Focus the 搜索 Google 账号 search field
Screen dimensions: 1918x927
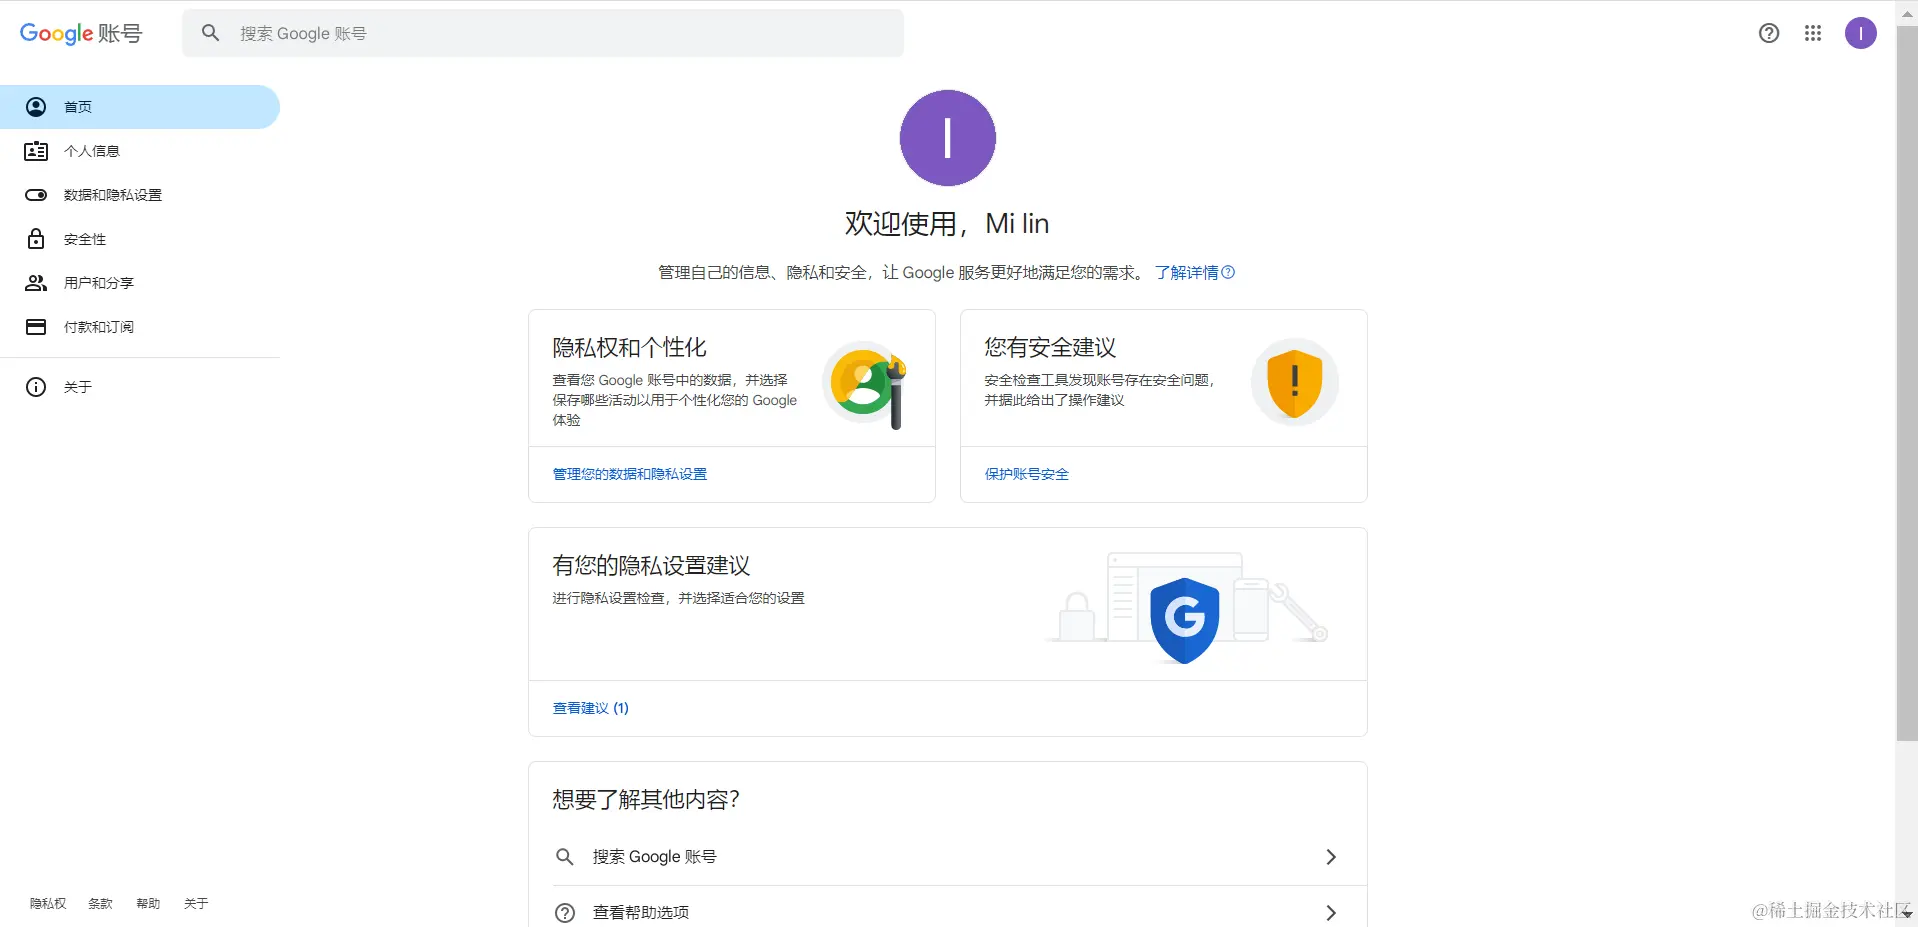[x=543, y=33]
